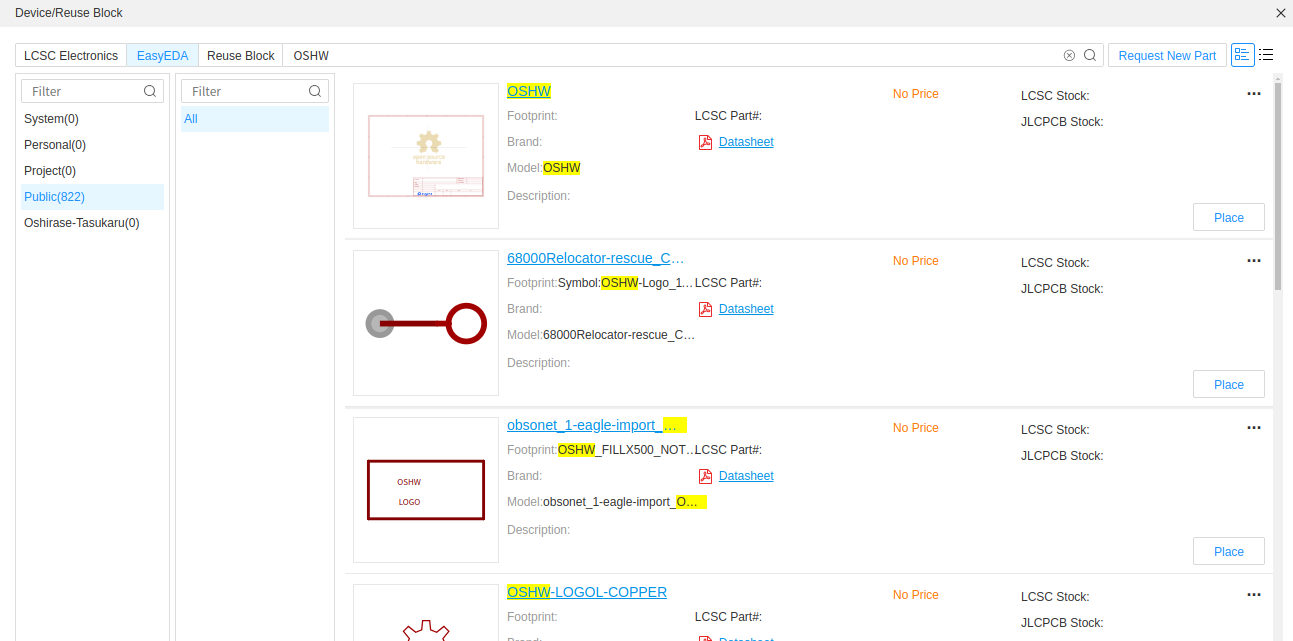Close the Device/Reuse Block dialog
1293x641 pixels.
[x=1281, y=13]
